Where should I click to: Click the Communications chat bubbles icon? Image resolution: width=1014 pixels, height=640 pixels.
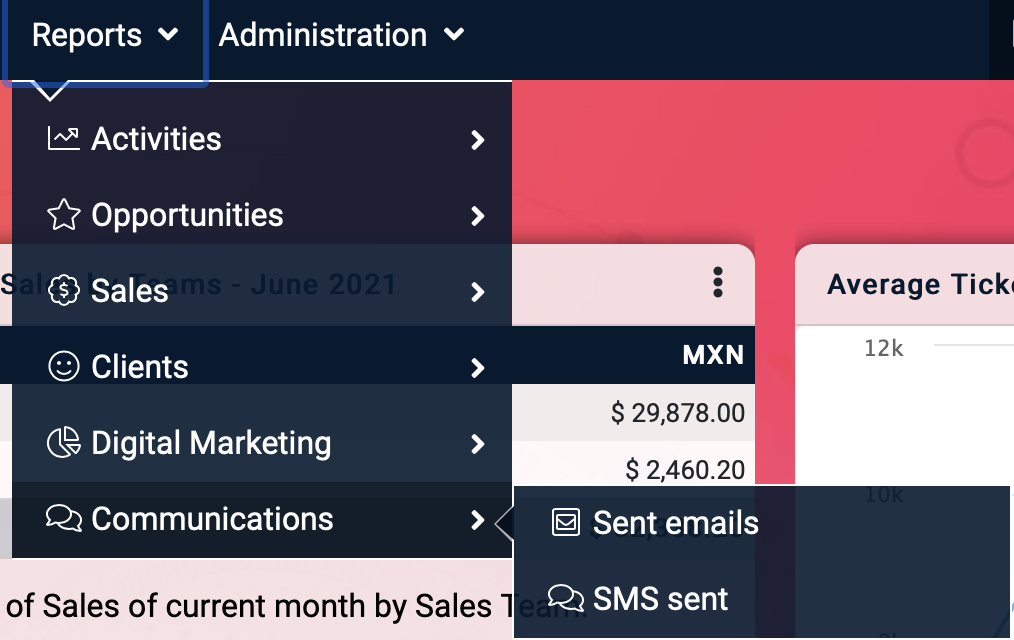point(63,518)
